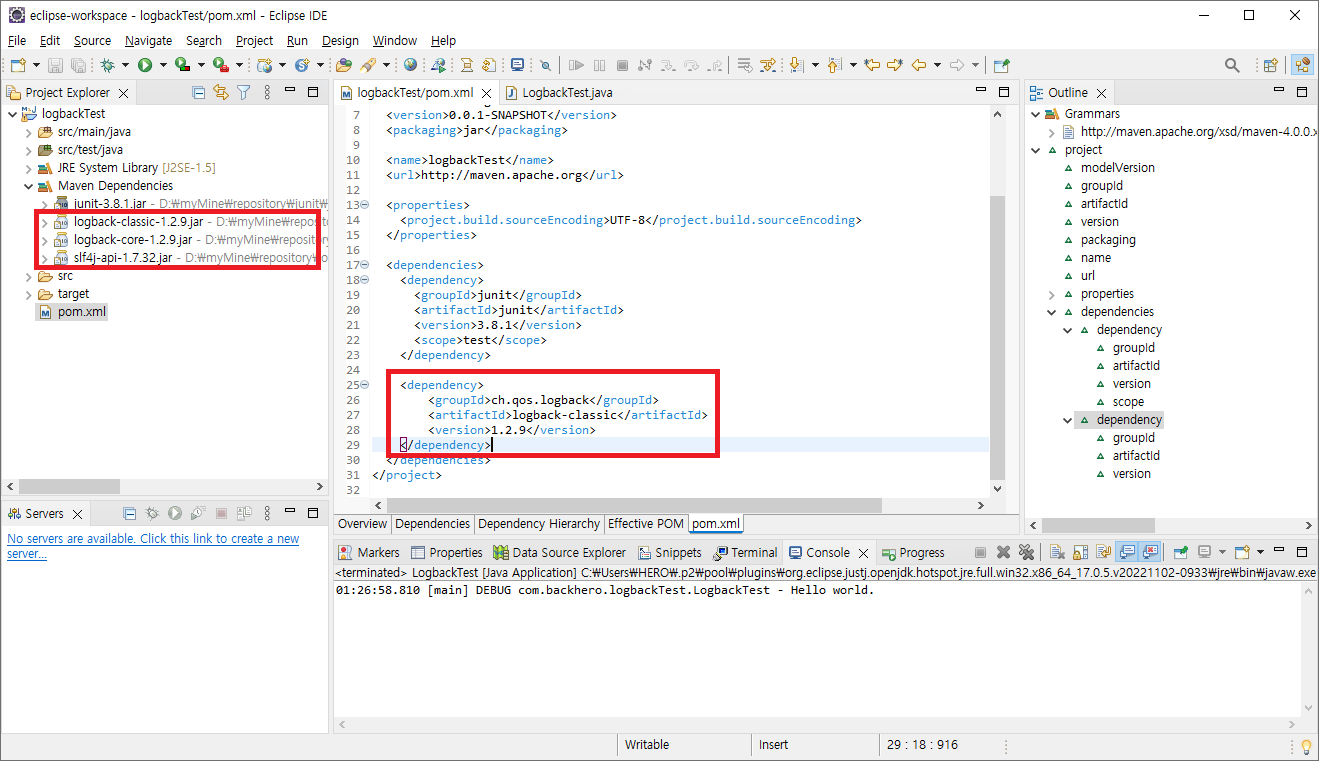Maximize the Project Explorer view
Screen dimensions: 1319x761
point(314,91)
